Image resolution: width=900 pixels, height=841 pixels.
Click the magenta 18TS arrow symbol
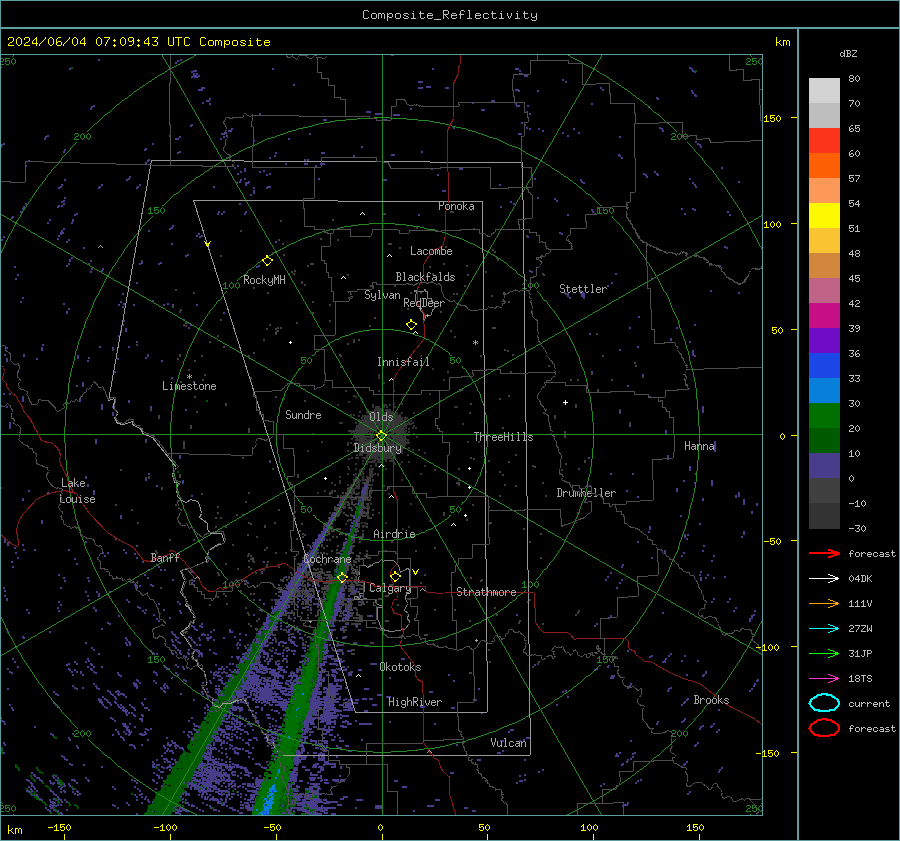[824, 679]
